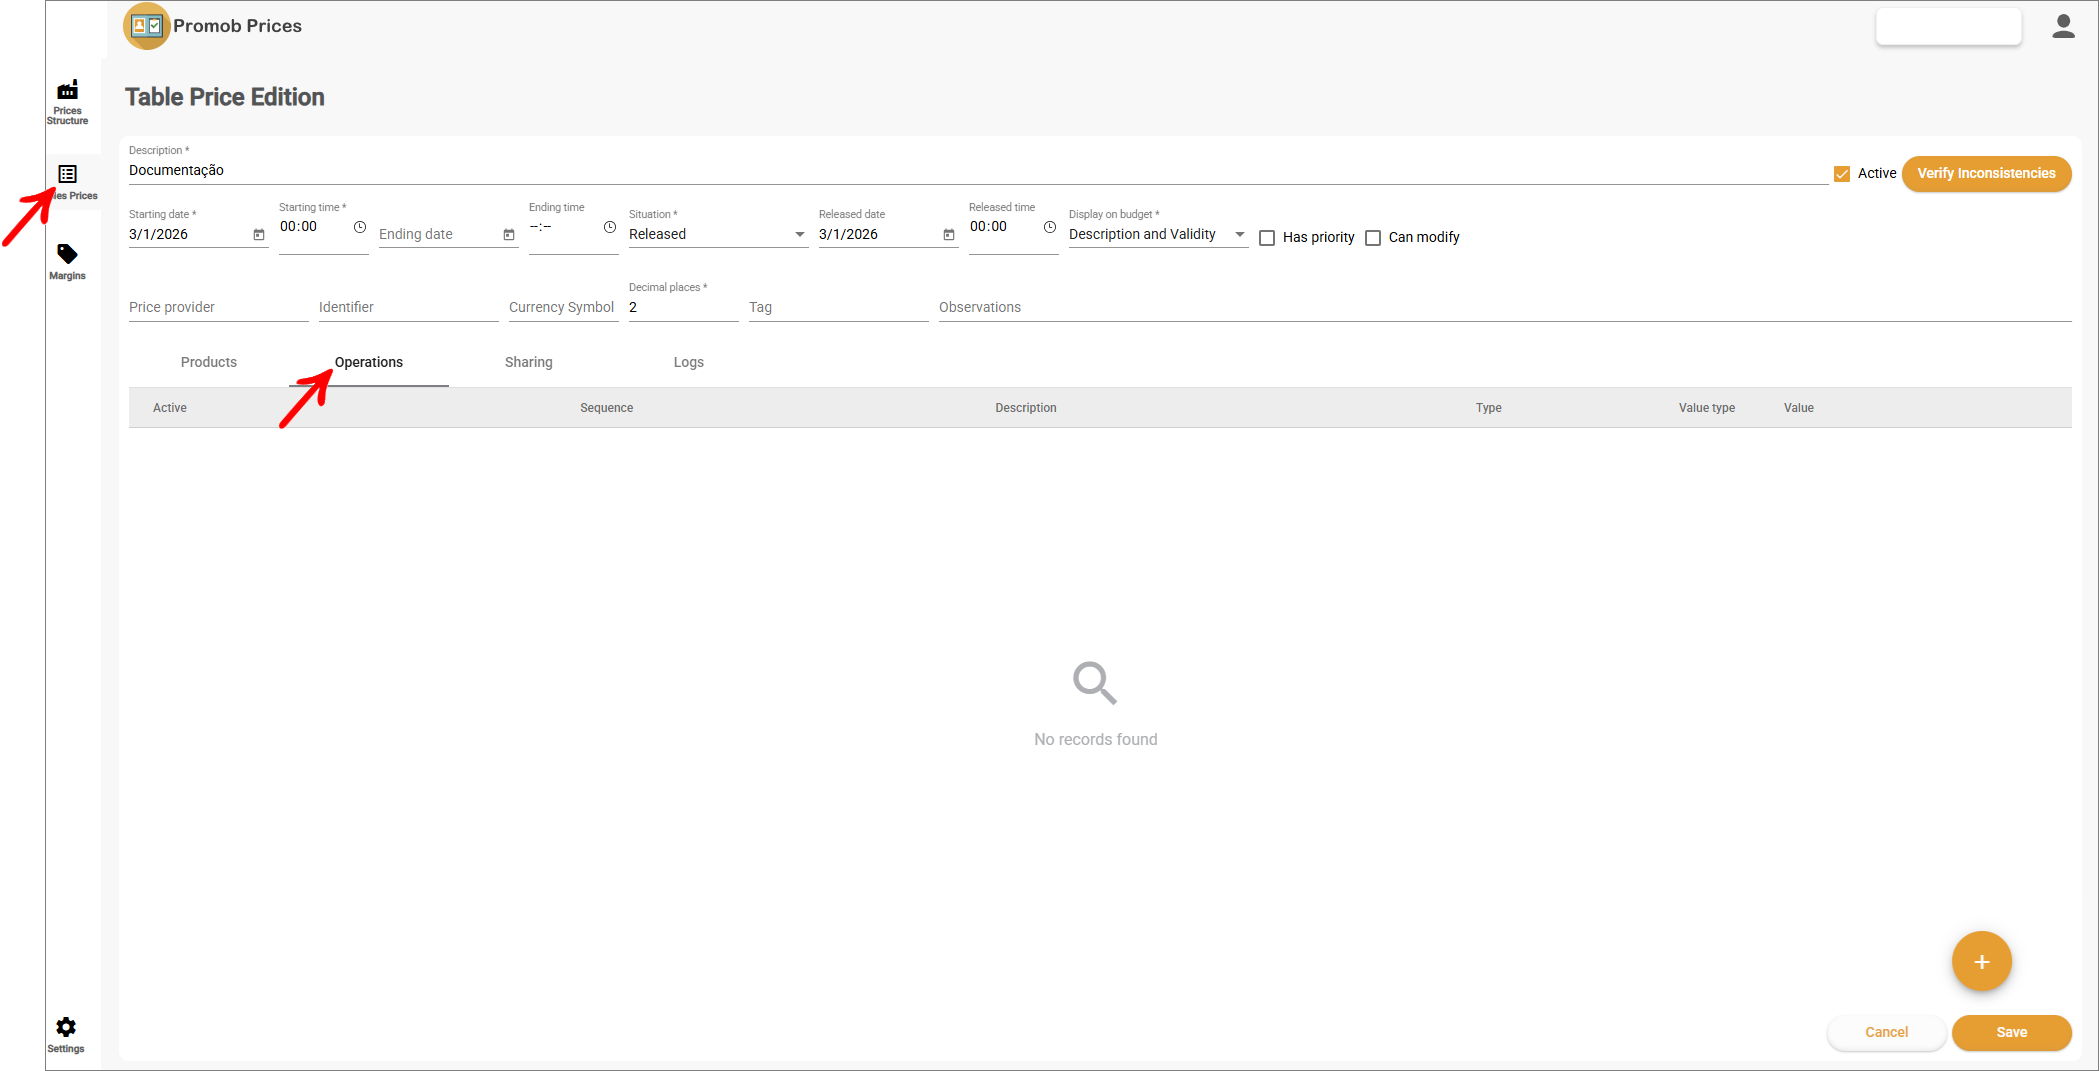Enable Has priority checkbox
This screenshot has height=1071, width=2100.
point(1267,238)
